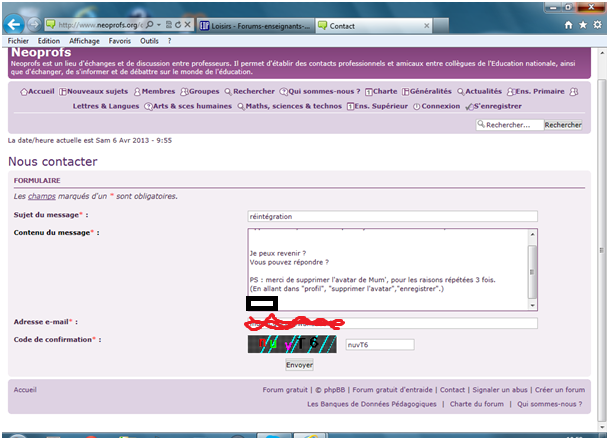This screenshot has height=438, width=609.
Task: Open the Edition menu
Action: pyautogui.click(x=49, y=41)
